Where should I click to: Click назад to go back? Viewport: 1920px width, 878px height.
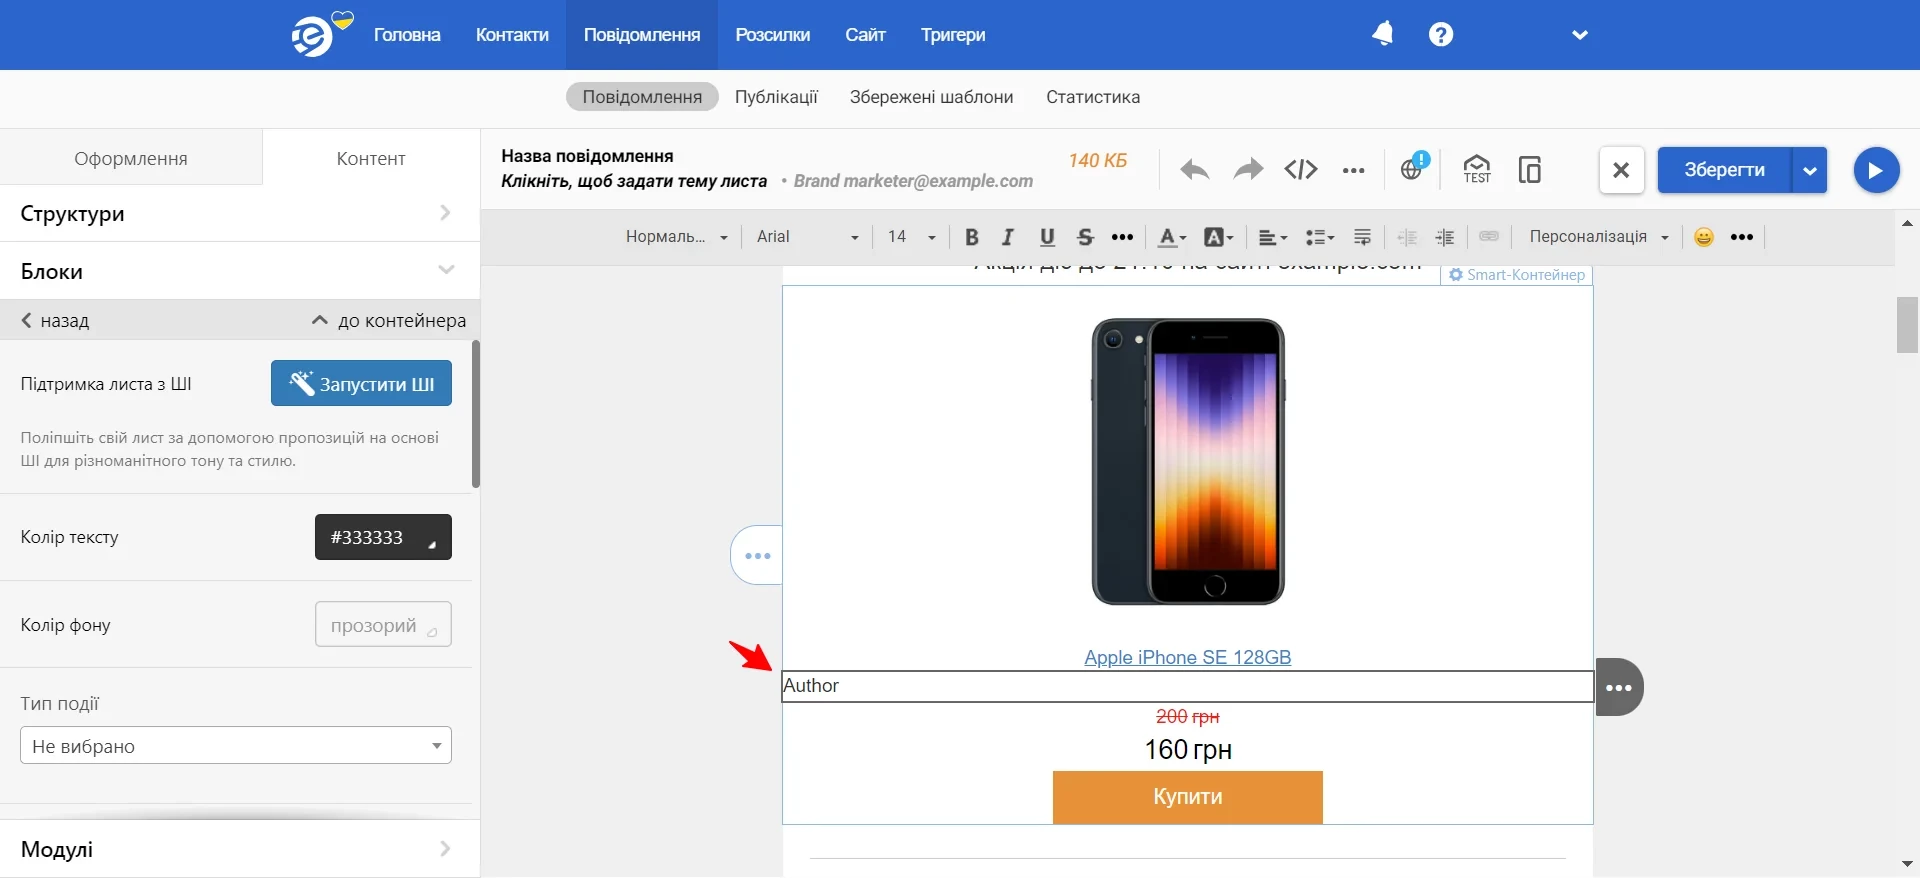point(56,320)
